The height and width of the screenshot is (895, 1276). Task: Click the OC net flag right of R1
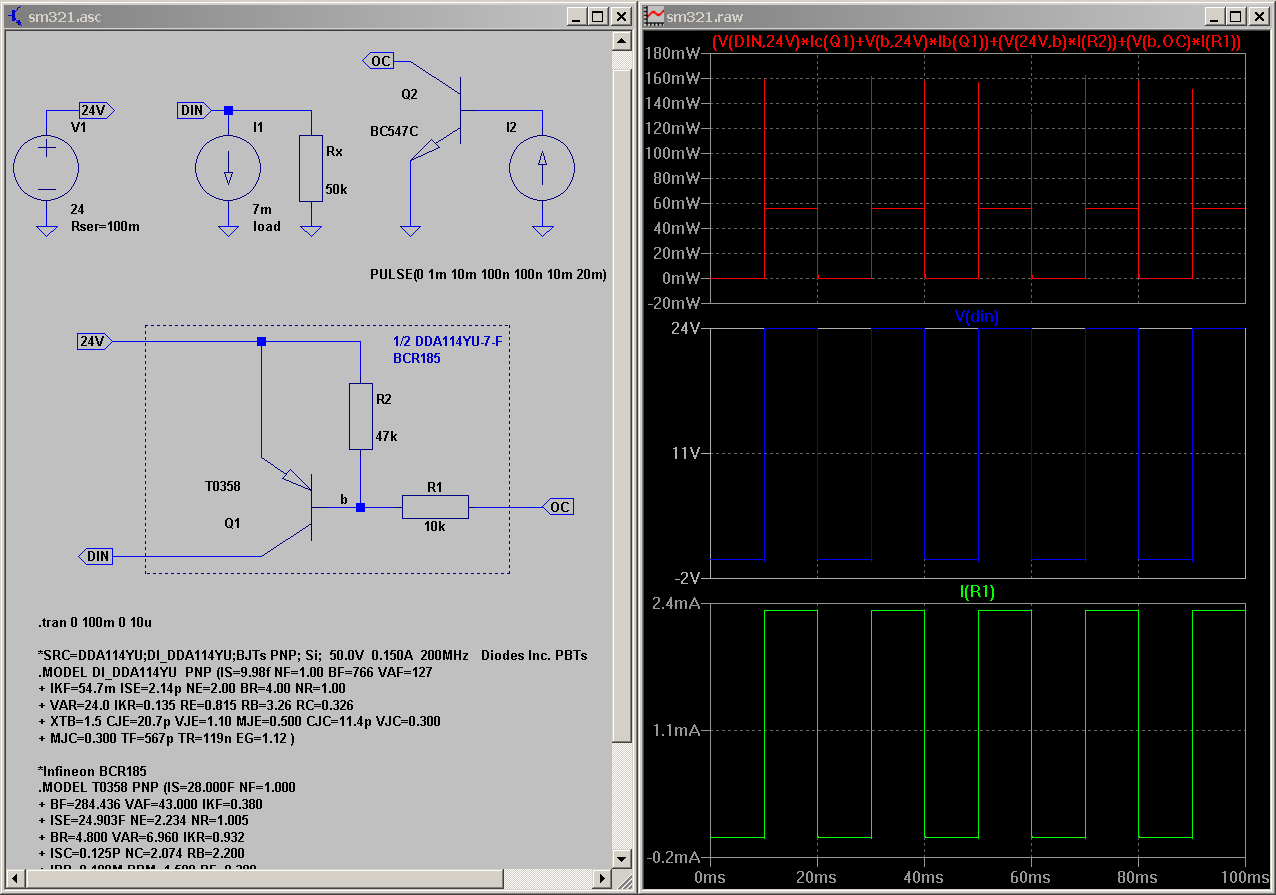pos(559,507)
